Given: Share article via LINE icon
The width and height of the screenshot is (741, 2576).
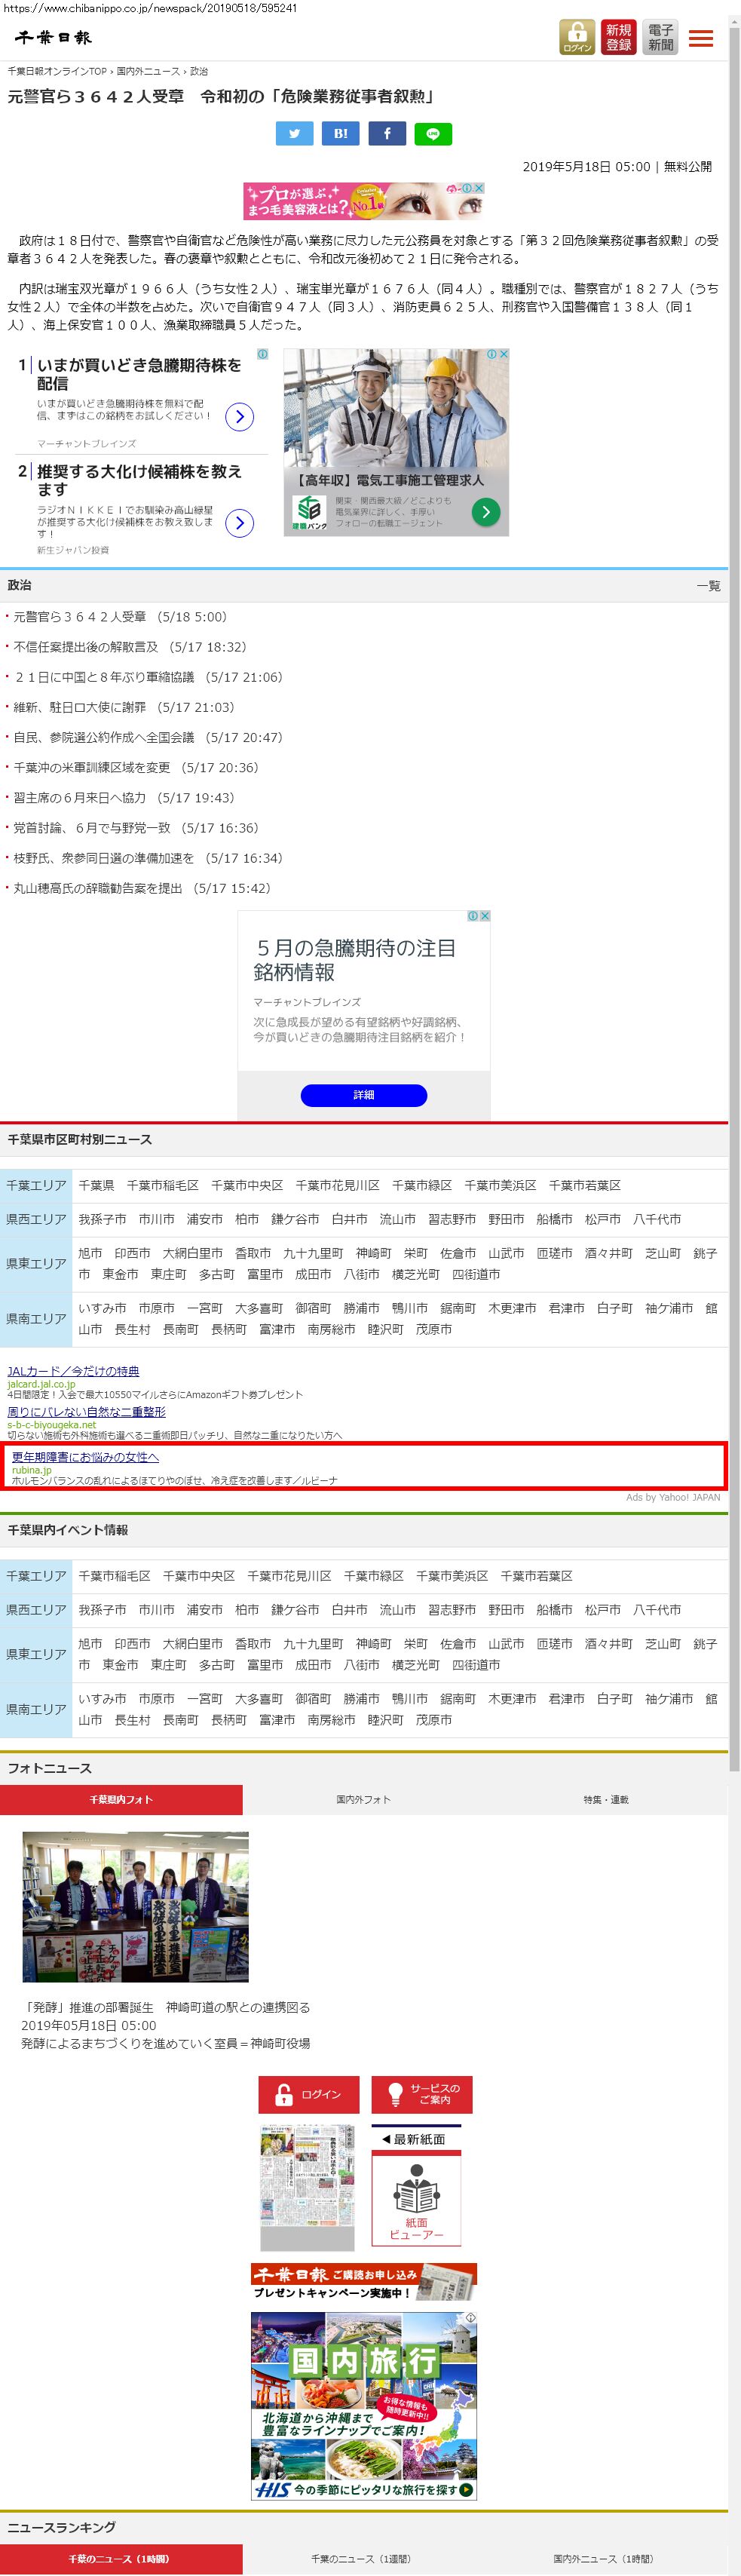Looking at the screenshot, I should click(433, 134).
